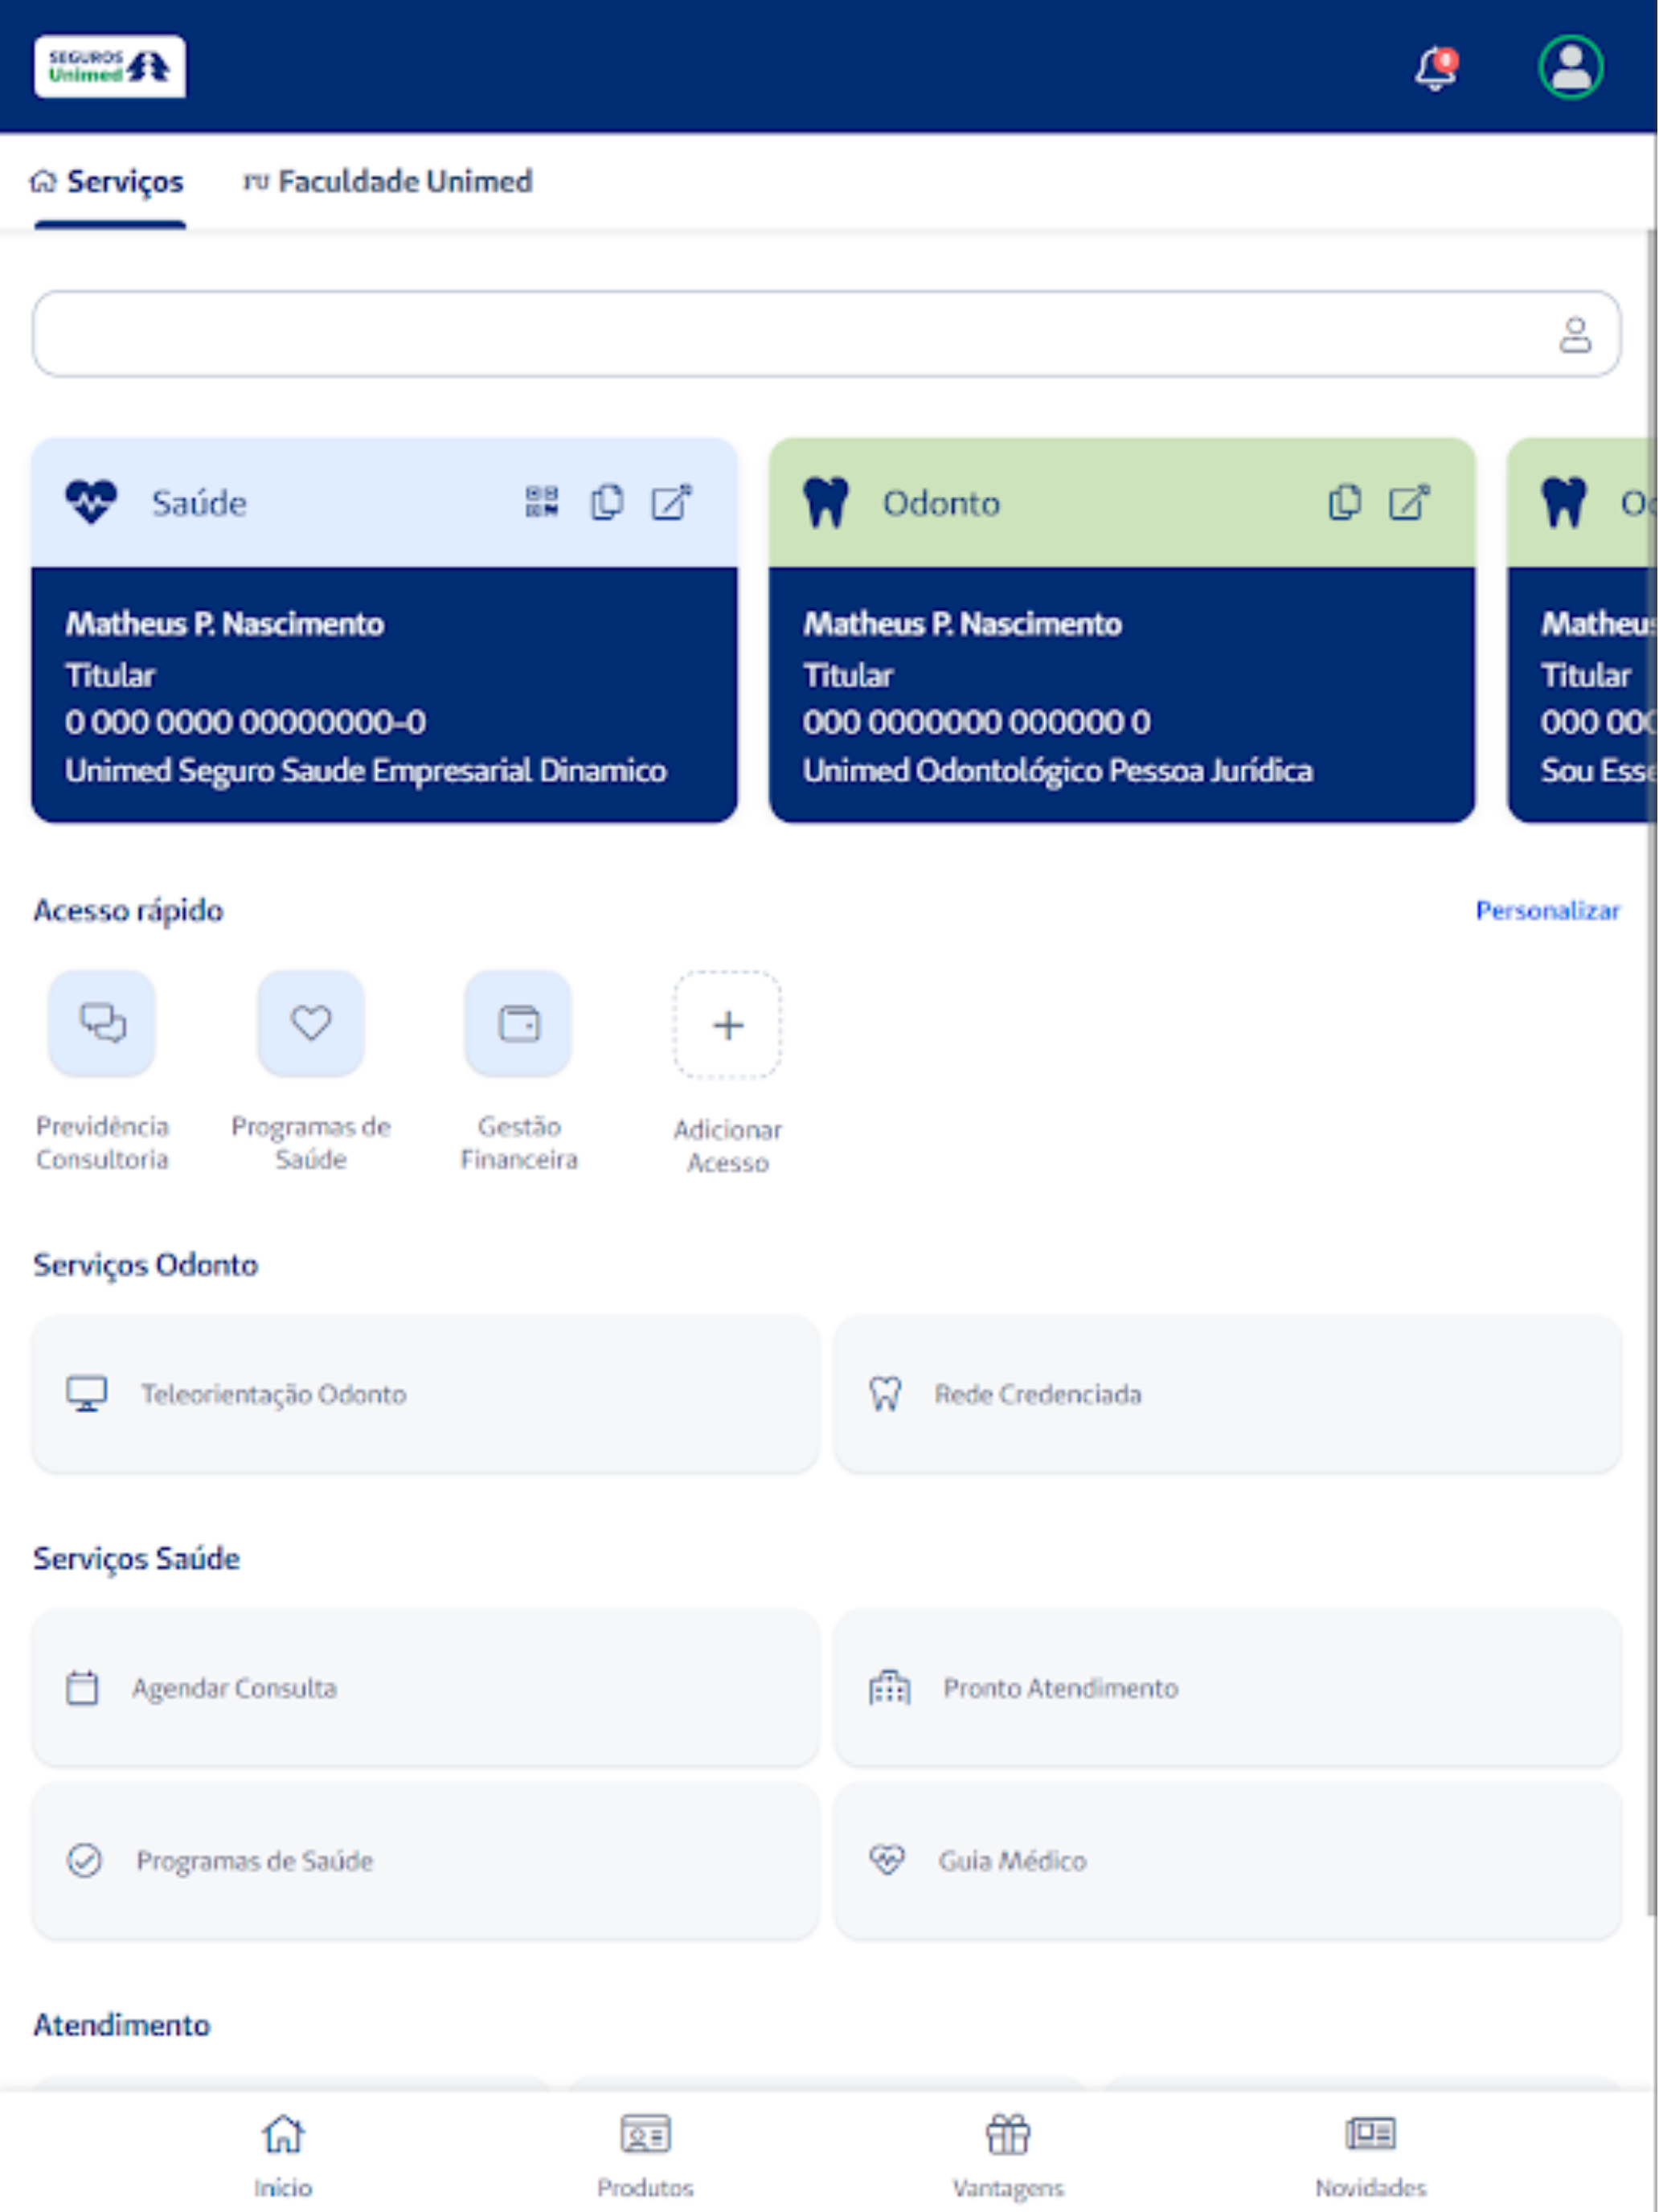The height and width of the screenshot is (2212, 1659).
Task: Open the user profile avatar
Action: pos(1570,67)
